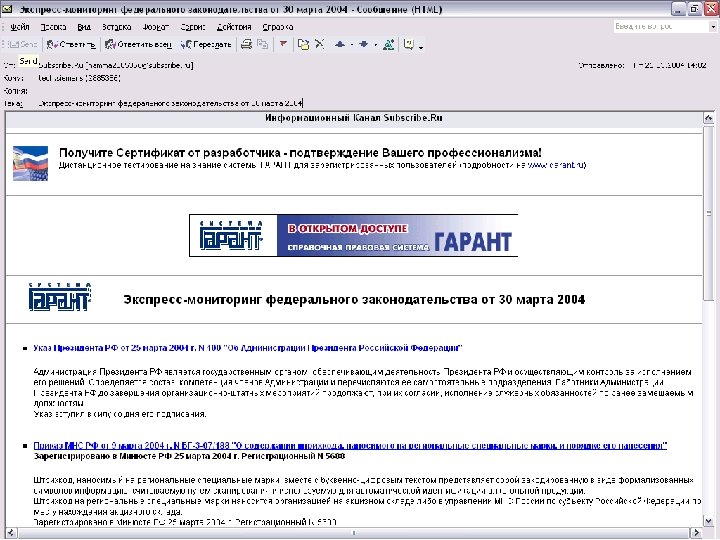Click the recipient name in the Кому line
Image resolution: width=720 pixels, height=540 pixels.
(x=79, y=78)
